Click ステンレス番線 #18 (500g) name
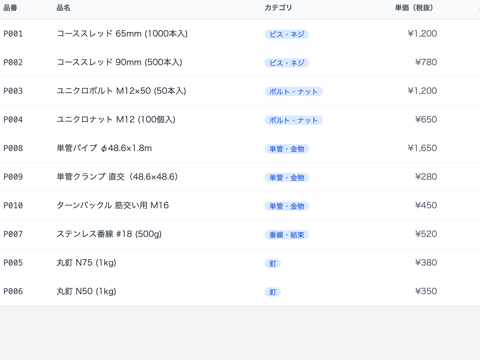This screenshot has height=360, width=480. 109,234
